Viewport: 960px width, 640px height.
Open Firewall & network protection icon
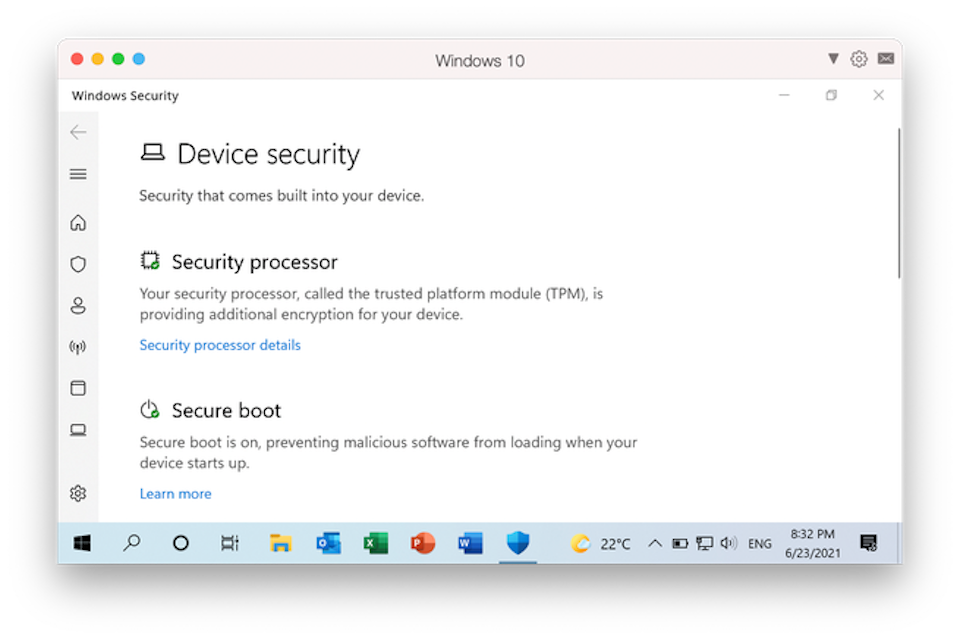coord(78,347)
